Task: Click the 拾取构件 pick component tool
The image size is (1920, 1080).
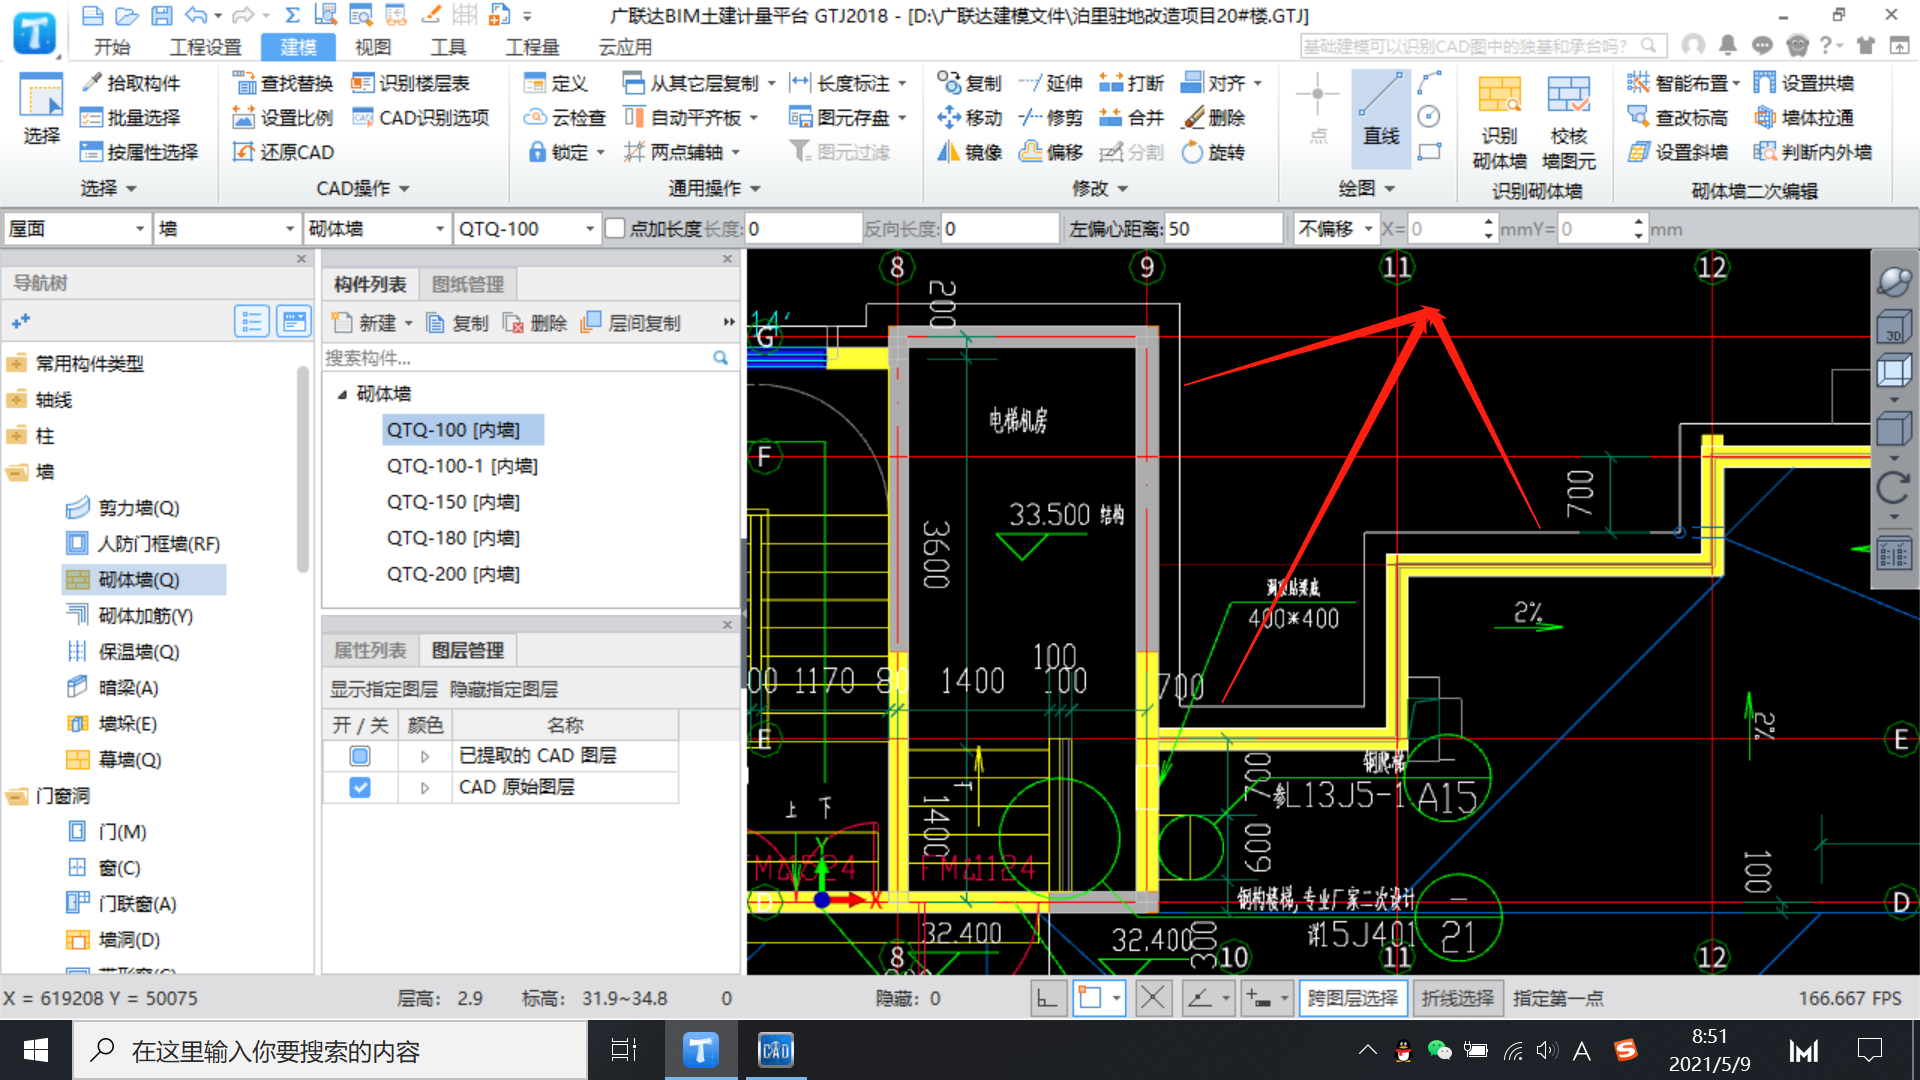Action: [131, 83]
